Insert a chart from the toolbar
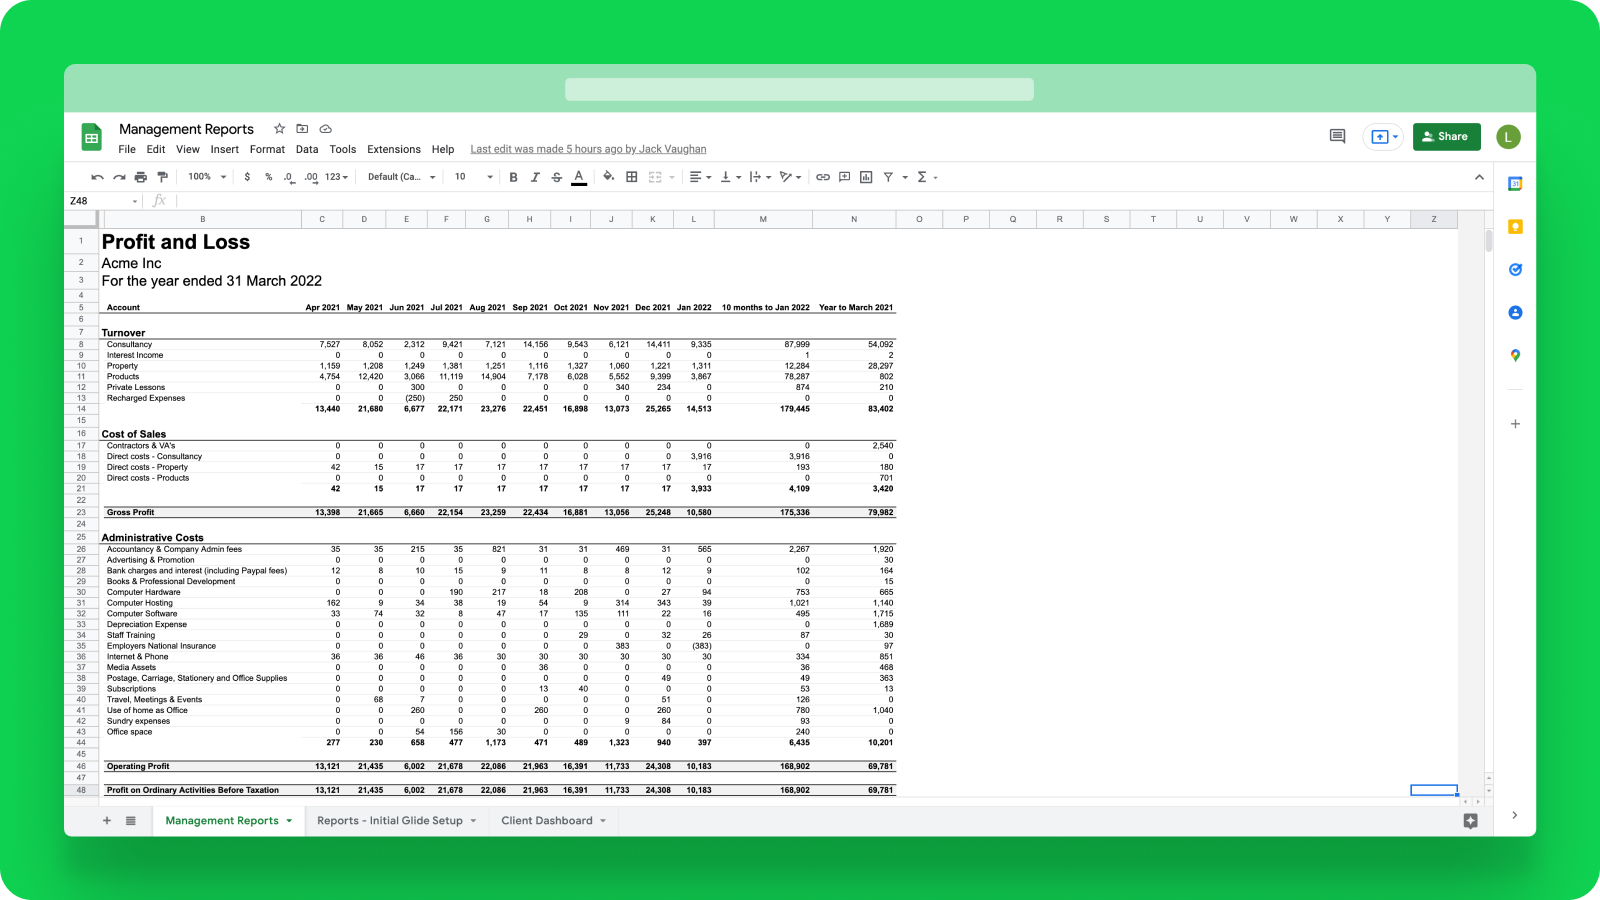Screen dimensions: 1600x900 tap(866, 177)
